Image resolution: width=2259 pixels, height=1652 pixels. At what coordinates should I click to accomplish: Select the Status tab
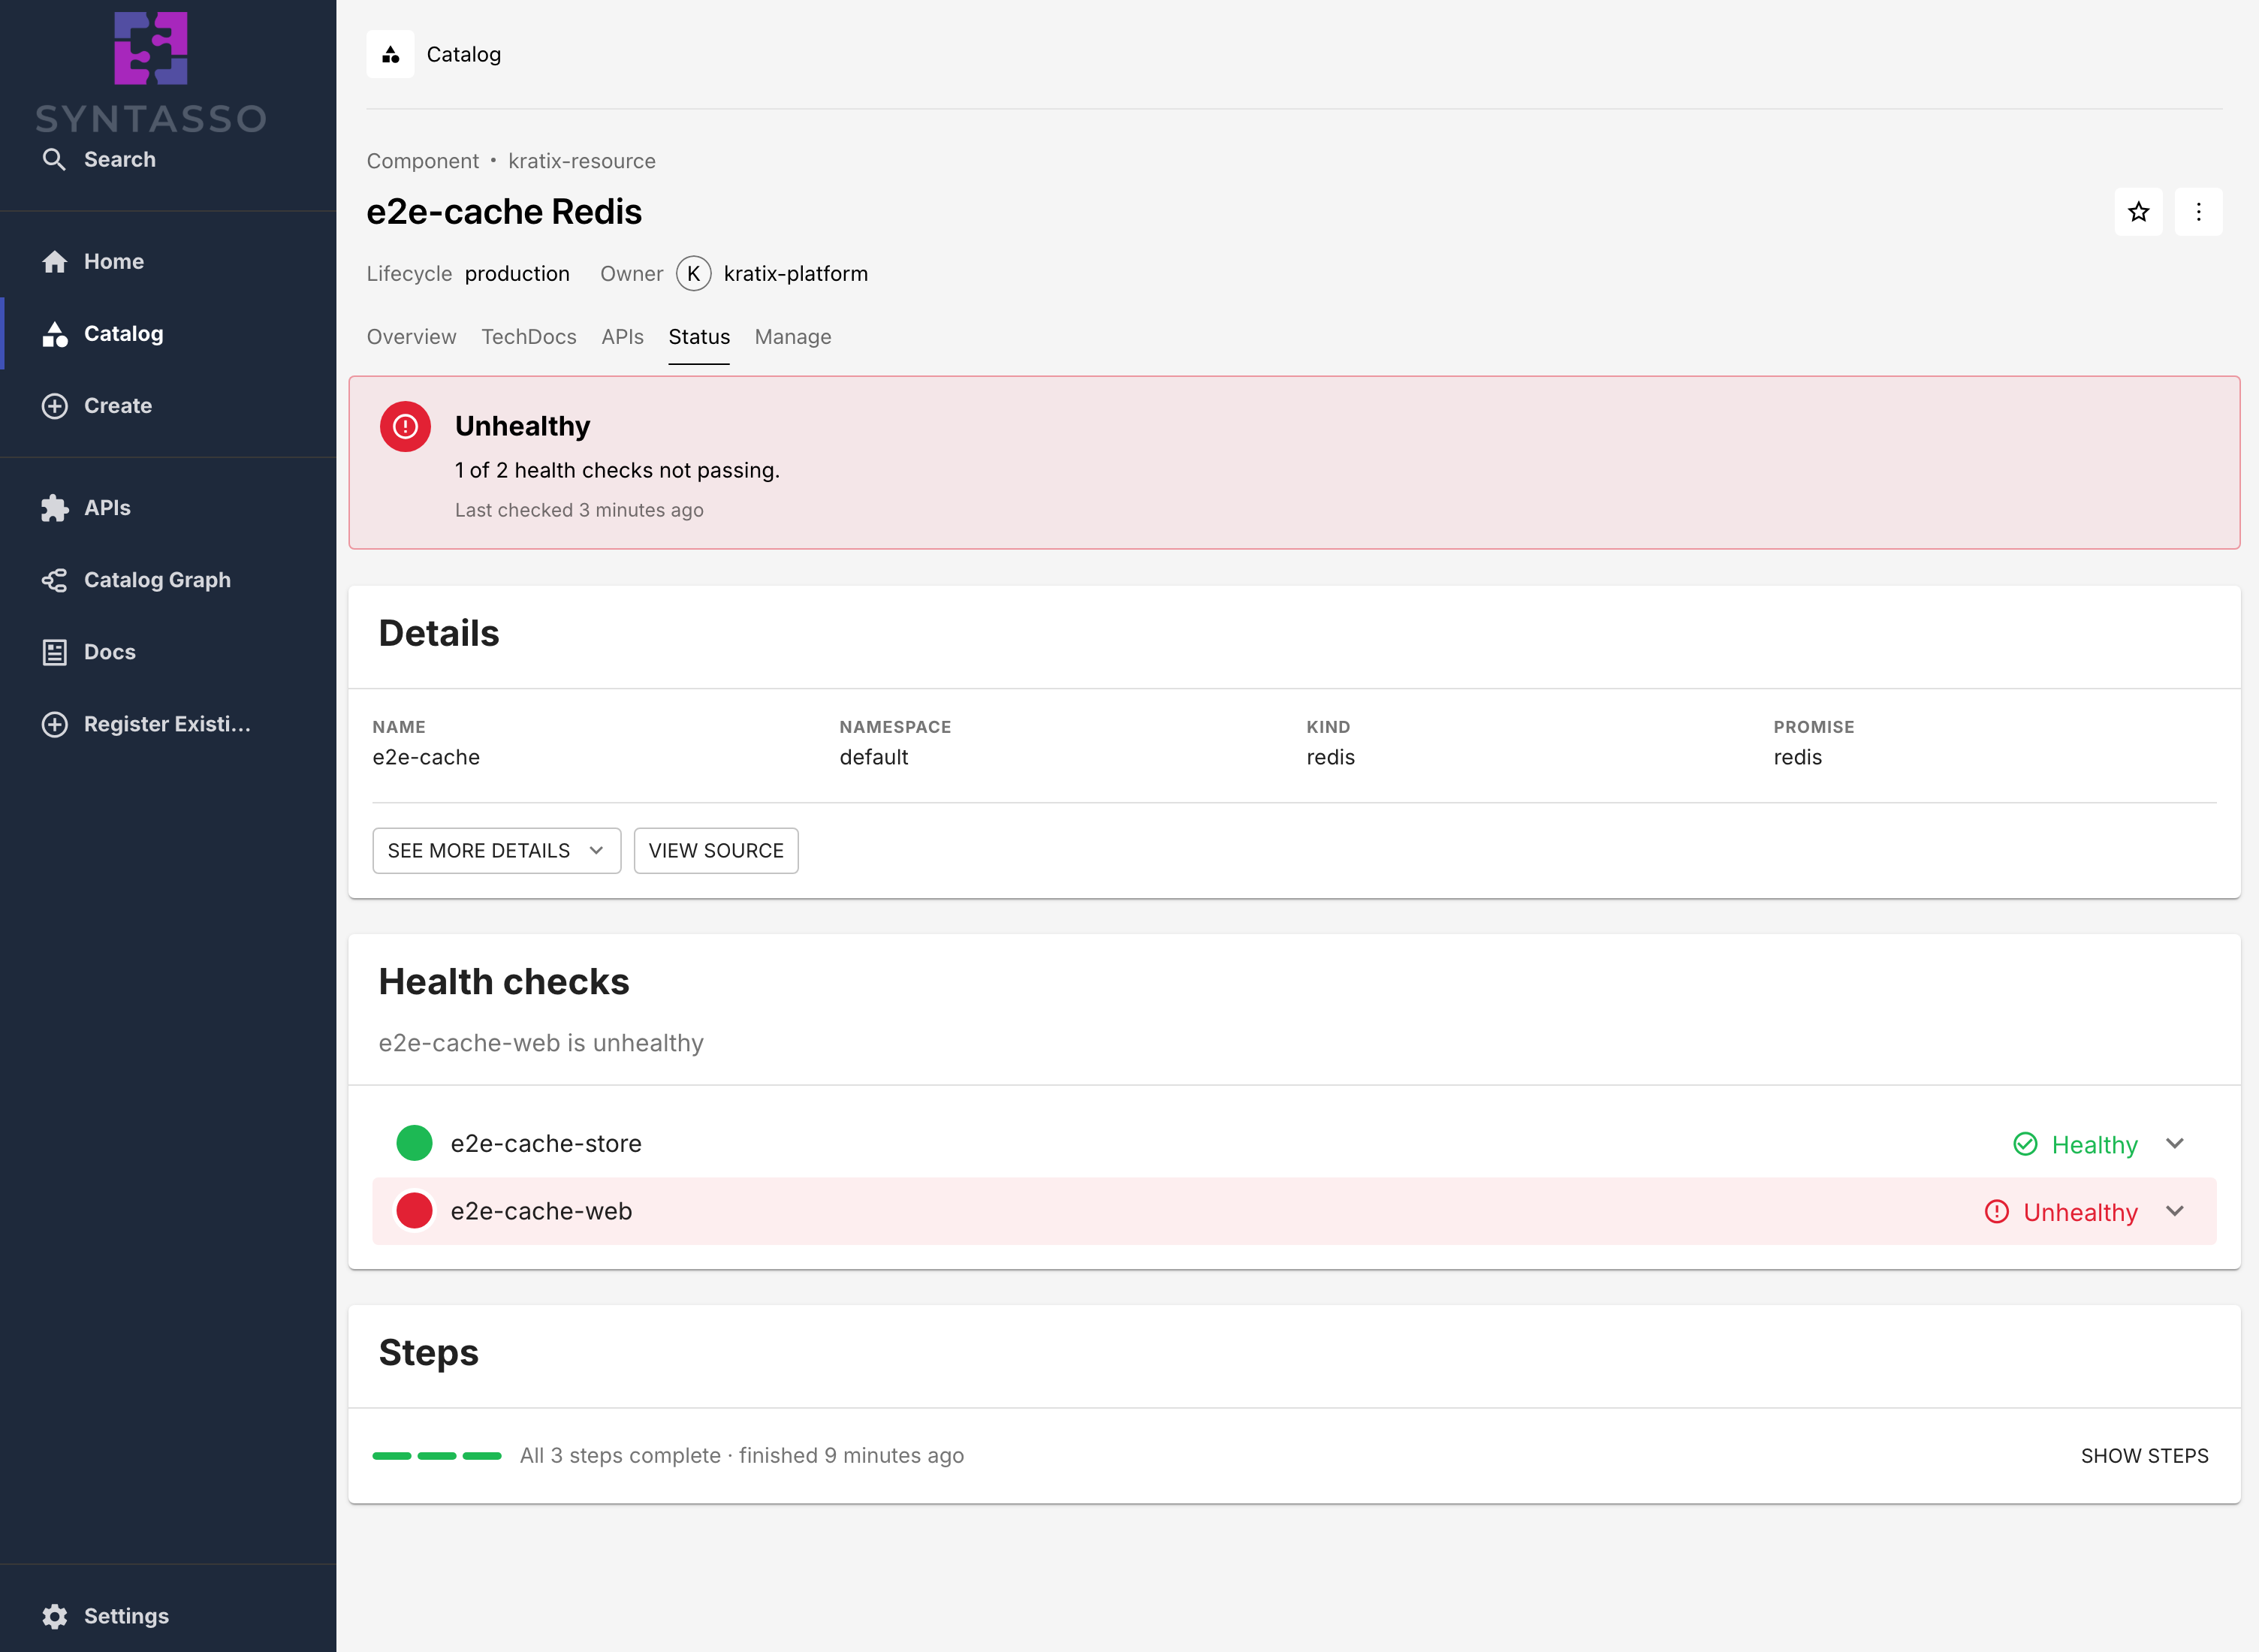click(x=699, y=337)
